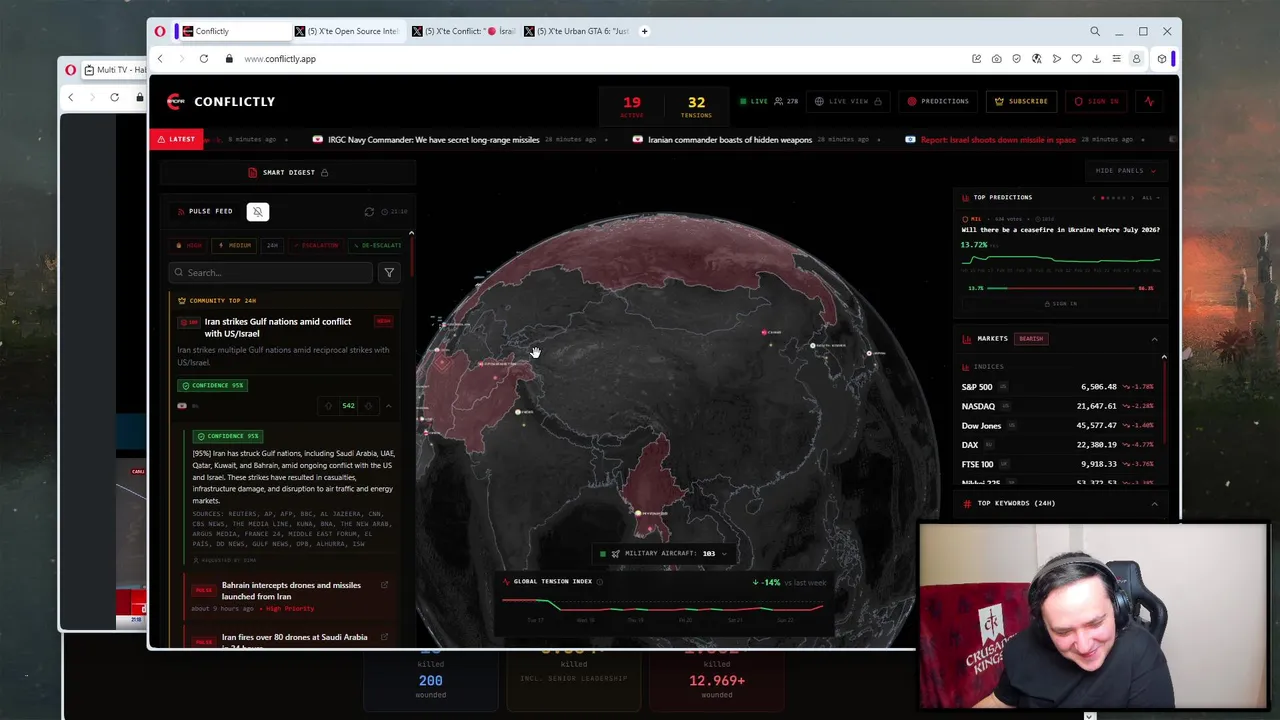
Task: Toggle the HIGH severity filter chip
Action: coord(189,245)
